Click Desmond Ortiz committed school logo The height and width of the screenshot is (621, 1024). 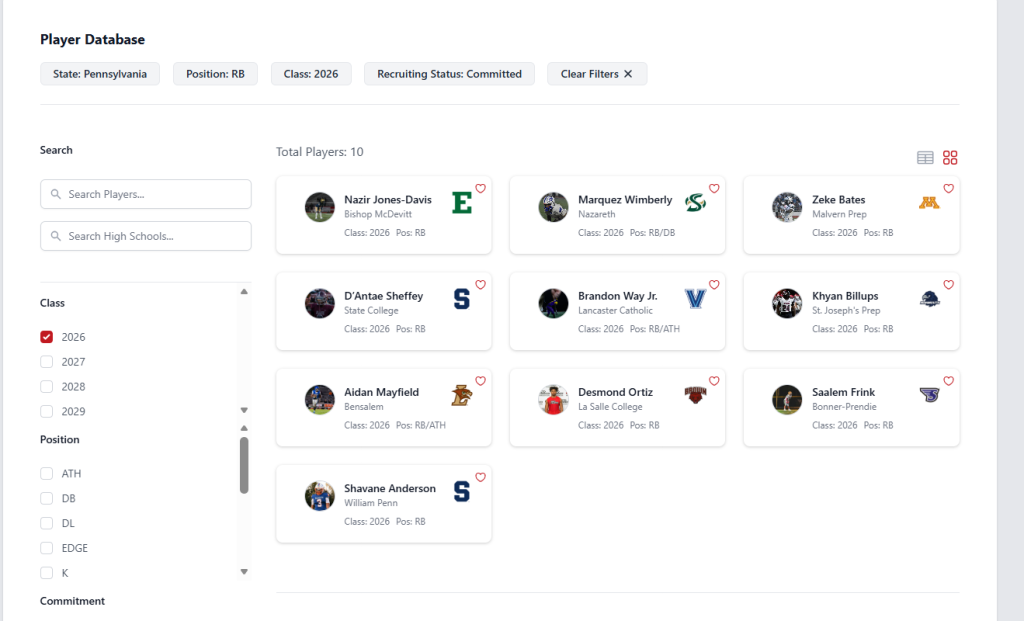[695, 395]
